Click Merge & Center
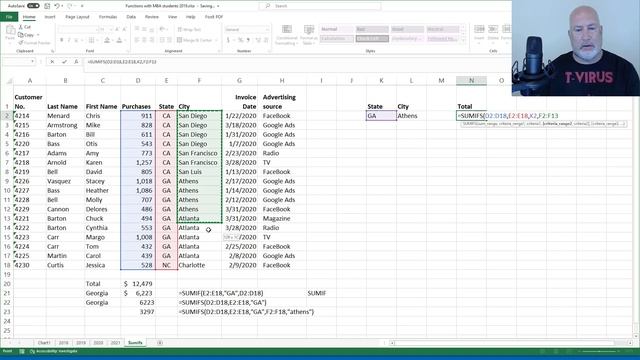The width and height of the screenshot is (640, 360). 195,40
